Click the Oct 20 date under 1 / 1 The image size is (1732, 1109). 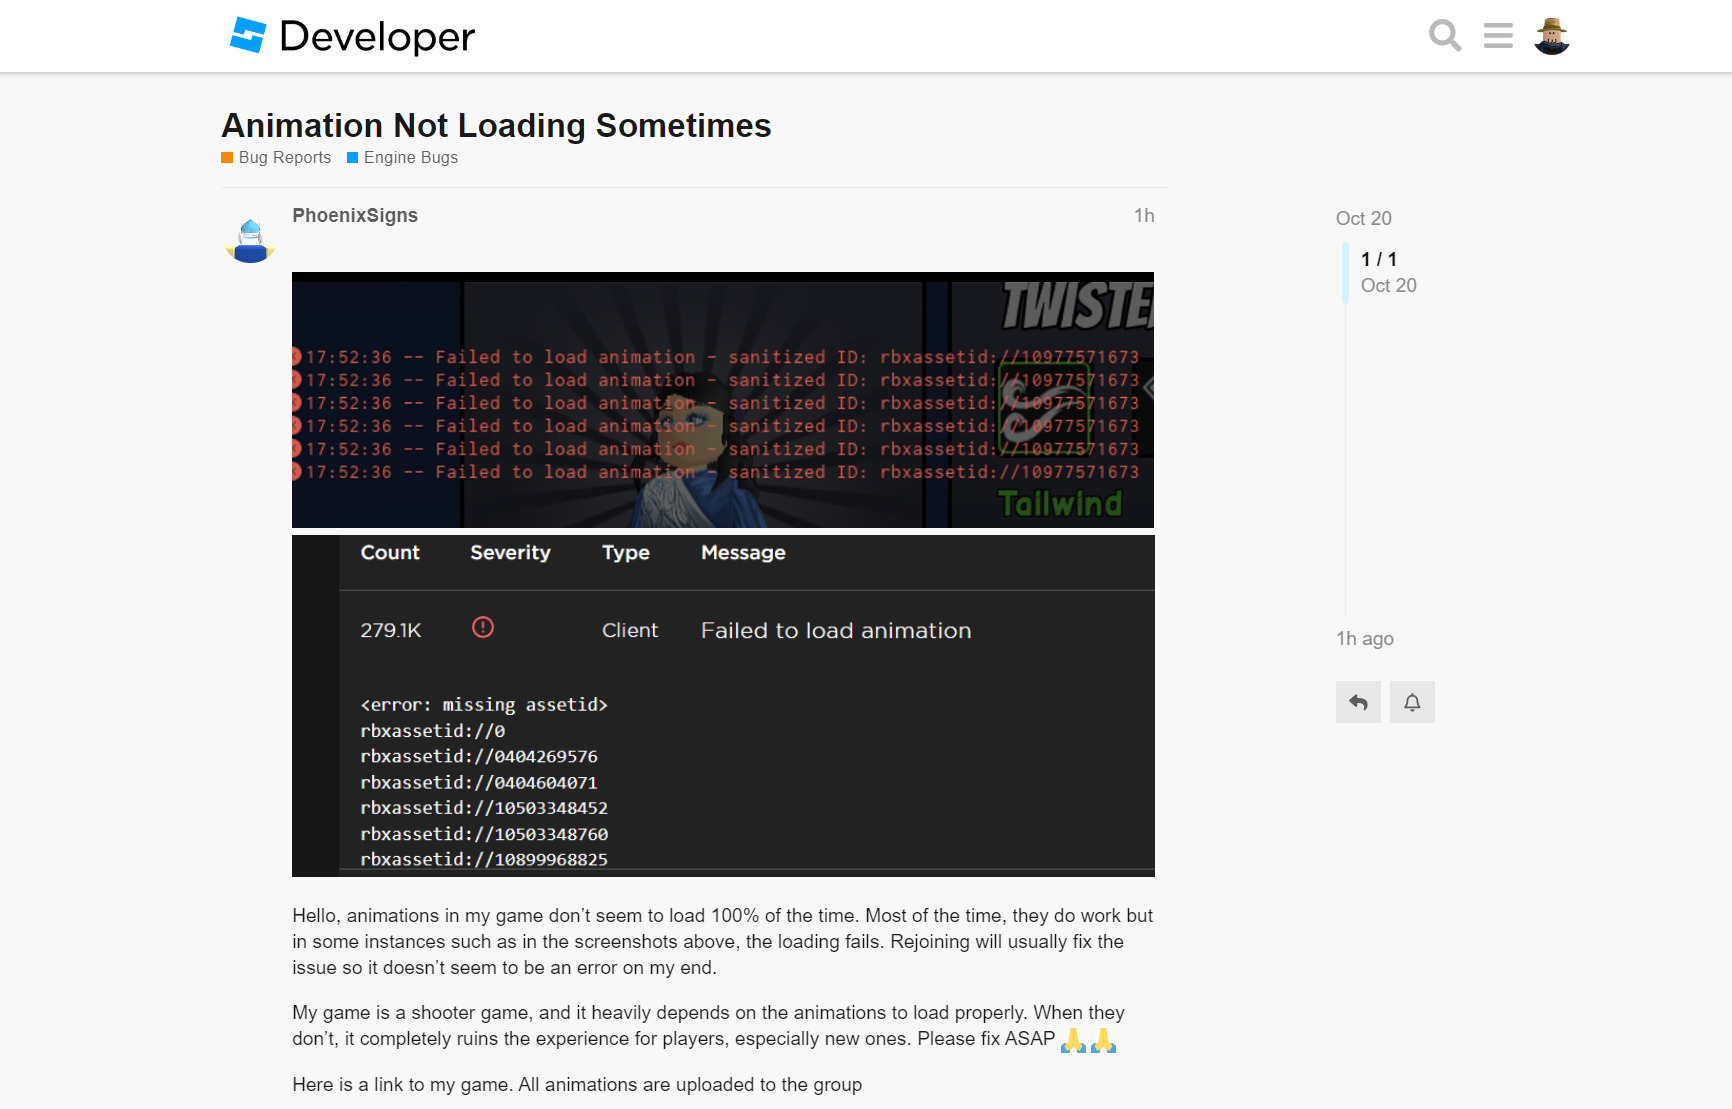click(1389, 285)
